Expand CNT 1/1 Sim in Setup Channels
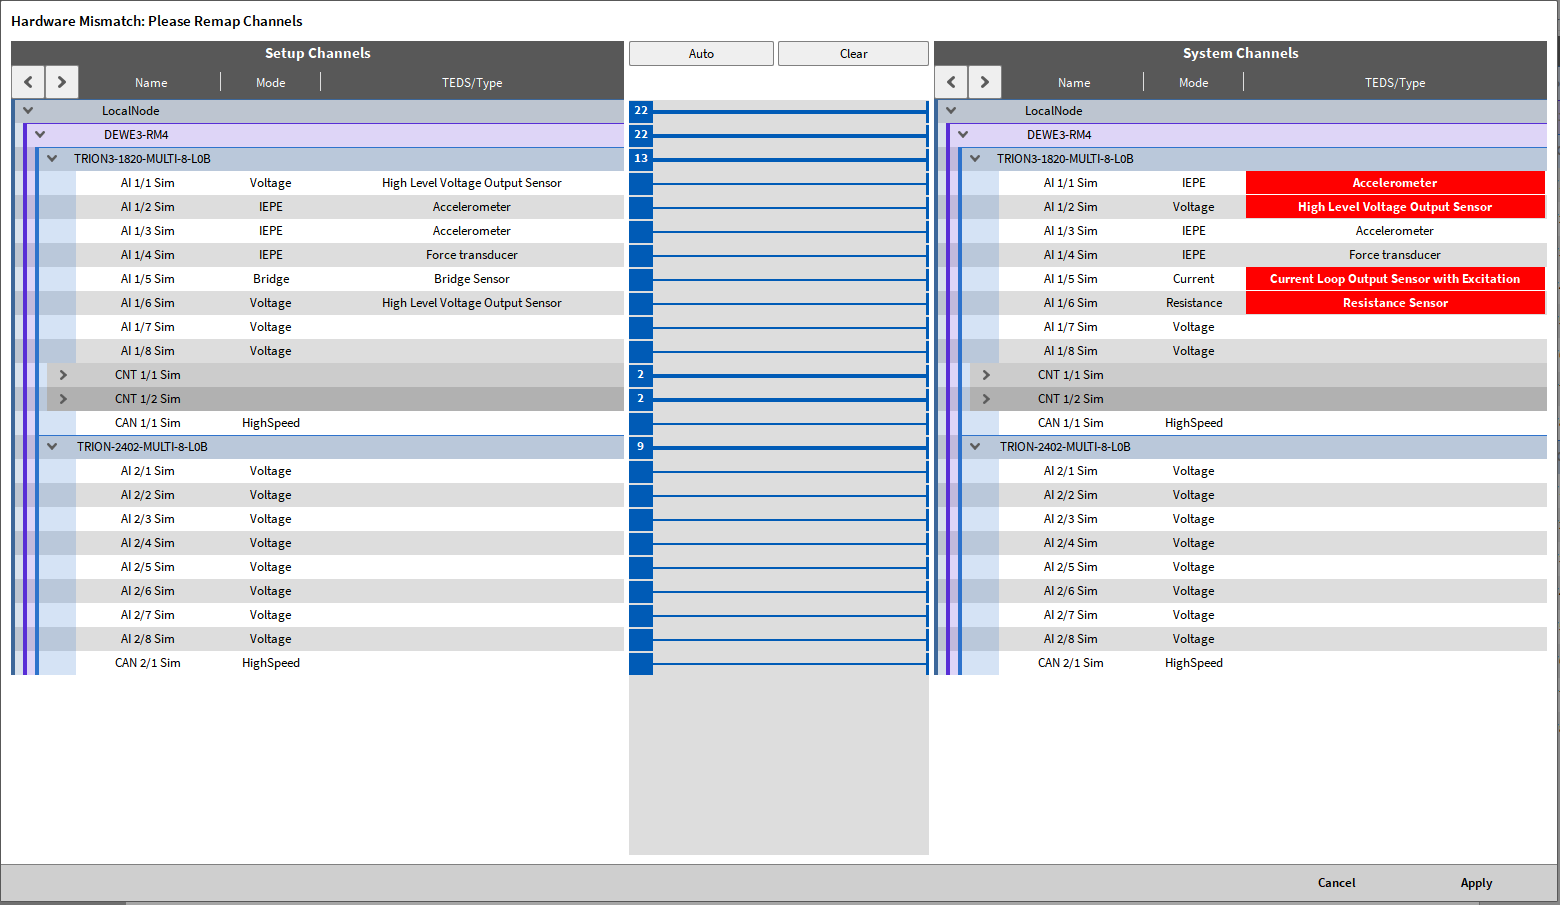Viewport: 1560px width, 905px height. point(63,375)
